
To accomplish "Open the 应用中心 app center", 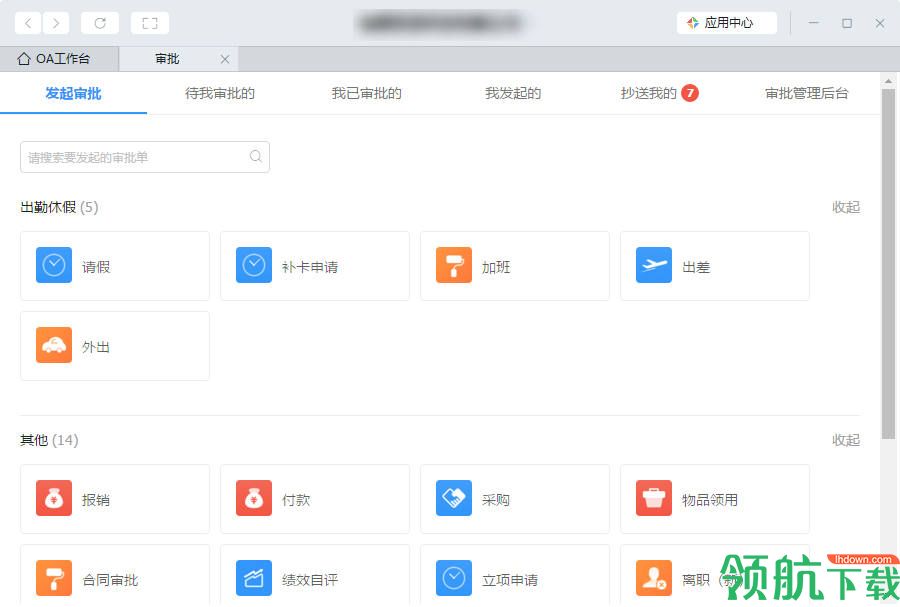I will click(x=727, y=23).
